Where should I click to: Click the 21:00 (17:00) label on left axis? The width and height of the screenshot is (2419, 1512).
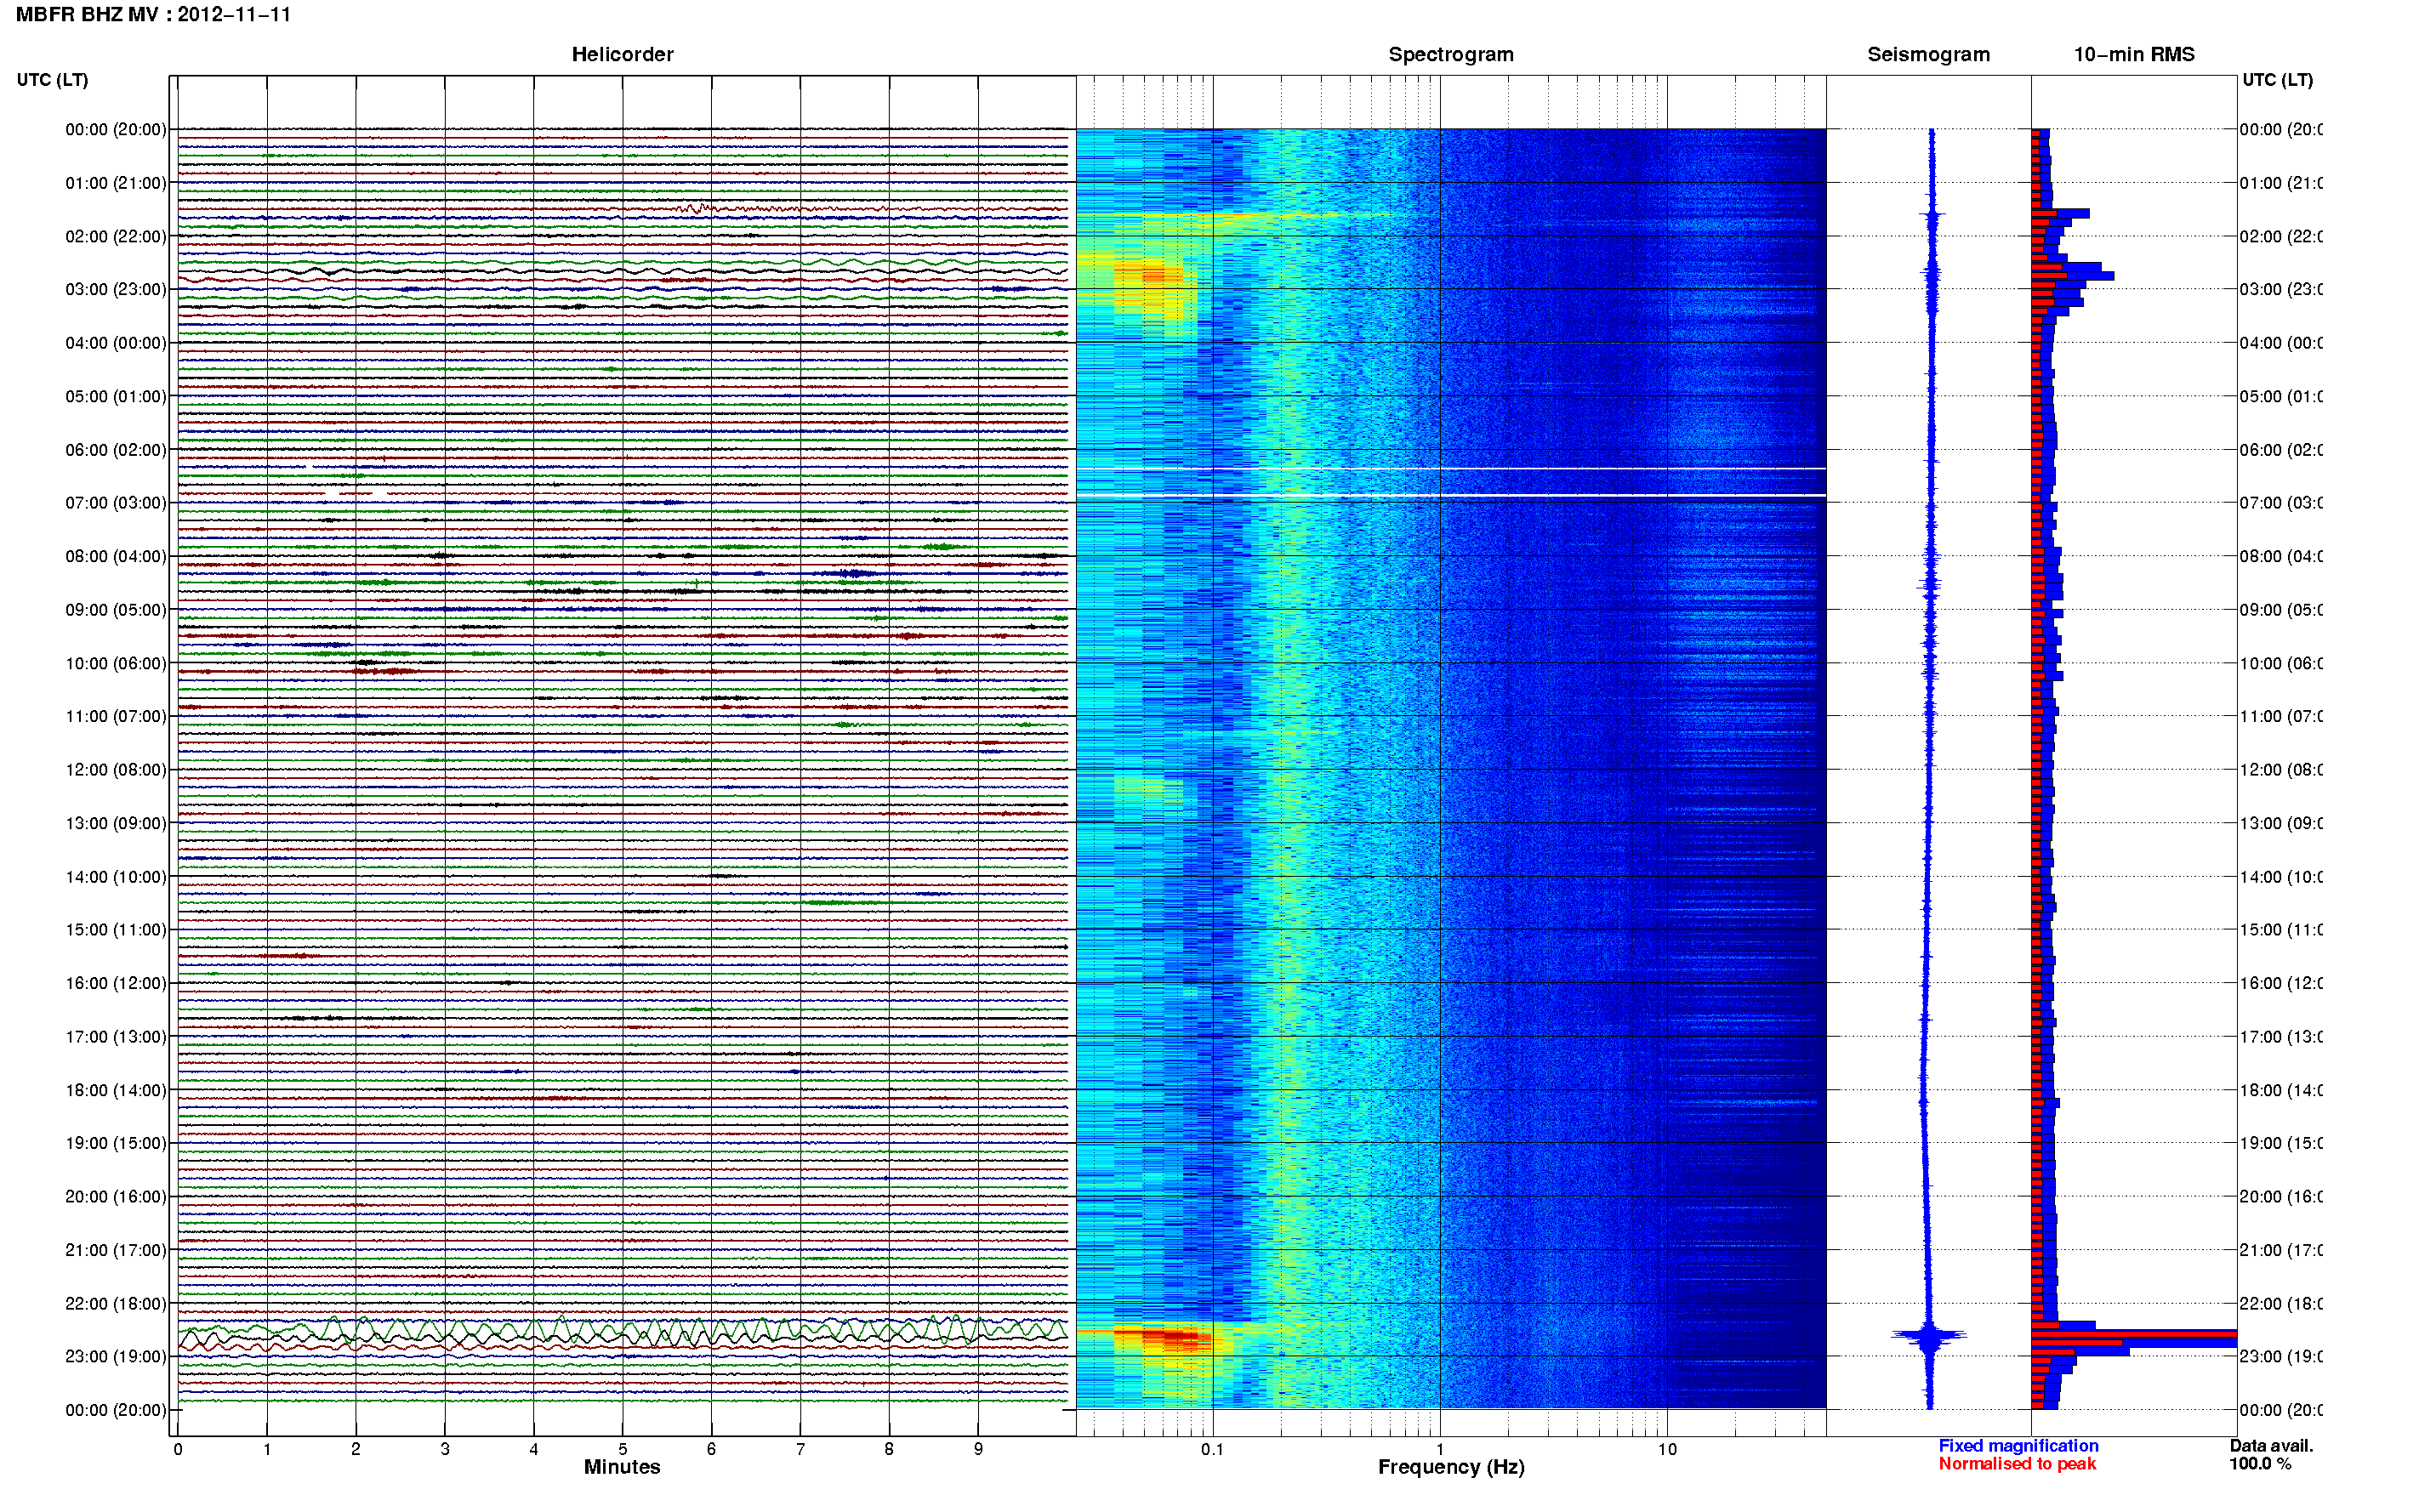click(x=116, y=1251)
